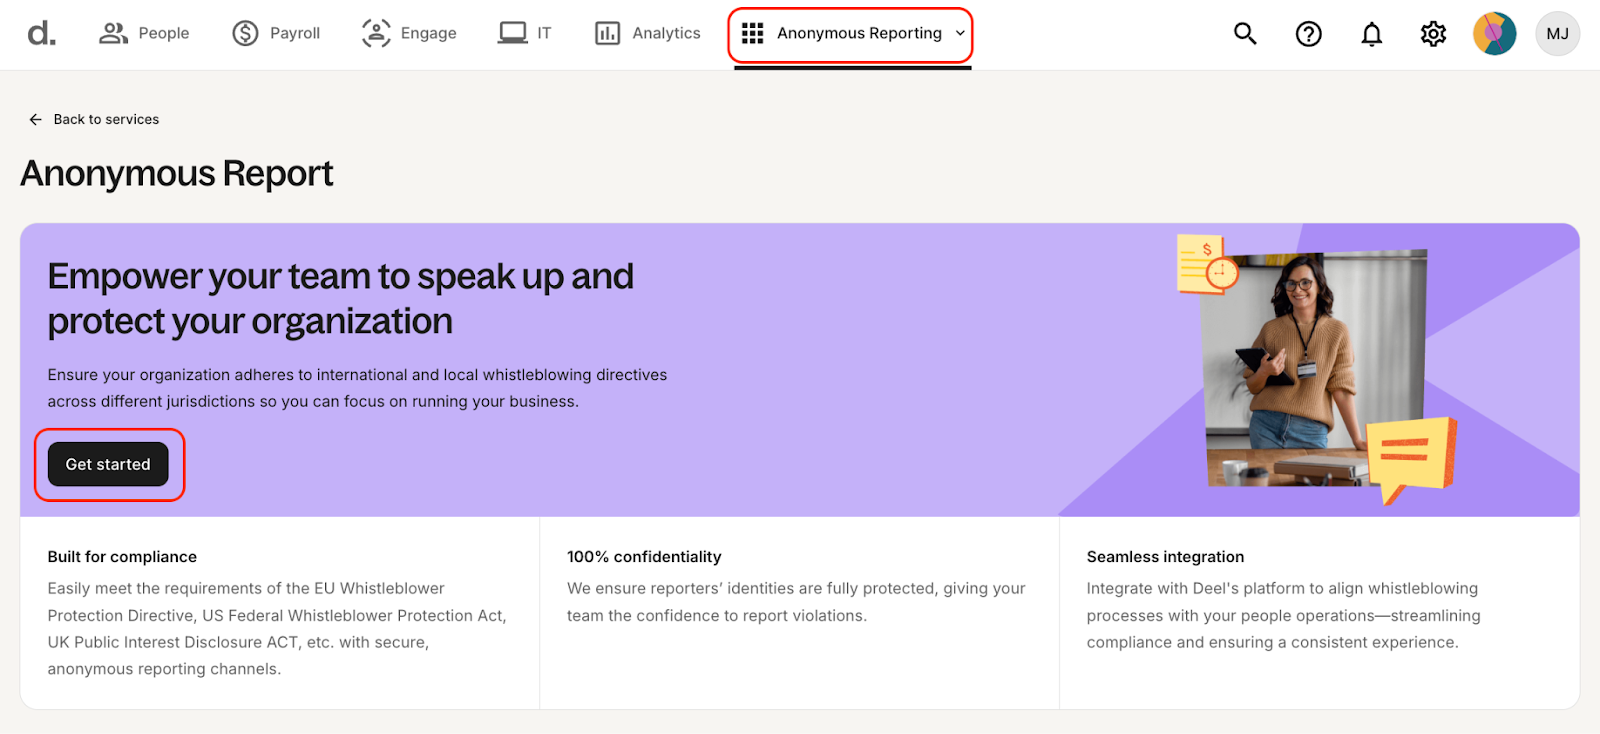Screen dimensions: 1600x734
Task: Click the '100% confidentiality' heading
Action: point(644,557)
